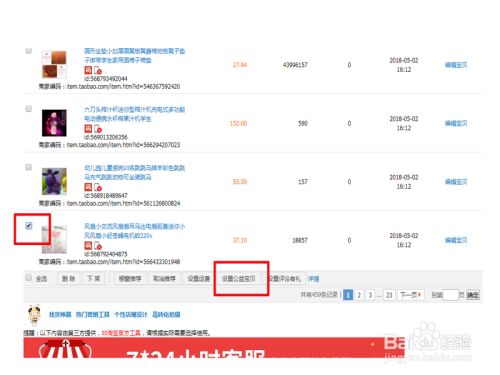500x375 pixels.
Task: Click the red customer service banner
Action: [213, 348]
